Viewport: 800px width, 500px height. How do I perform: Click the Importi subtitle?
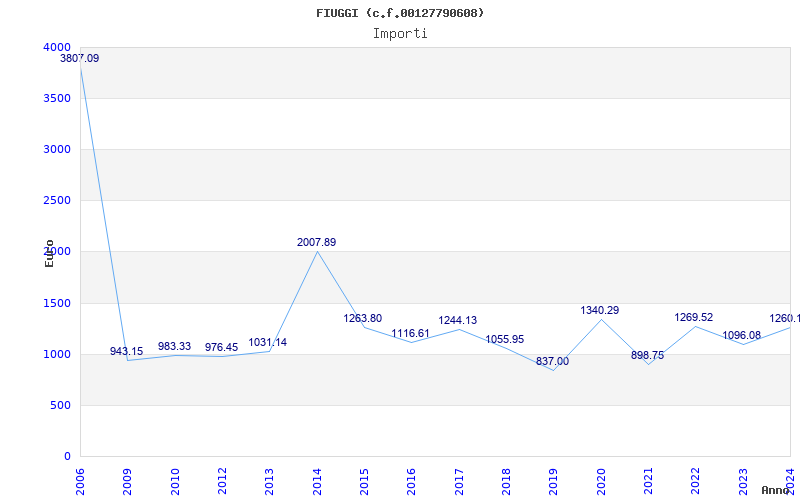400,33
